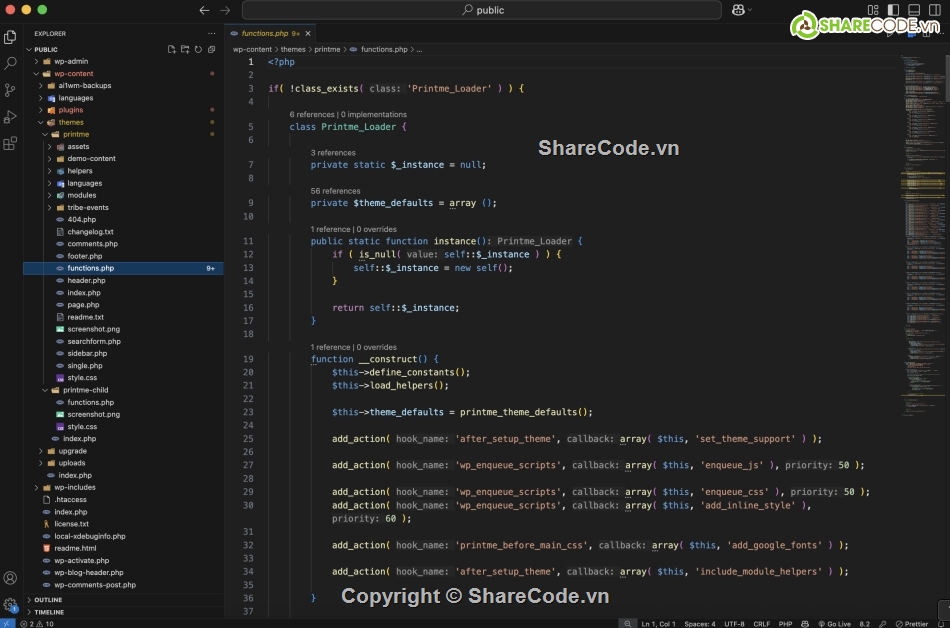This screenshot has width=950, height=628.
Task: Toggle the secondary side bar visibility
Action: click(x=935, y=10)
